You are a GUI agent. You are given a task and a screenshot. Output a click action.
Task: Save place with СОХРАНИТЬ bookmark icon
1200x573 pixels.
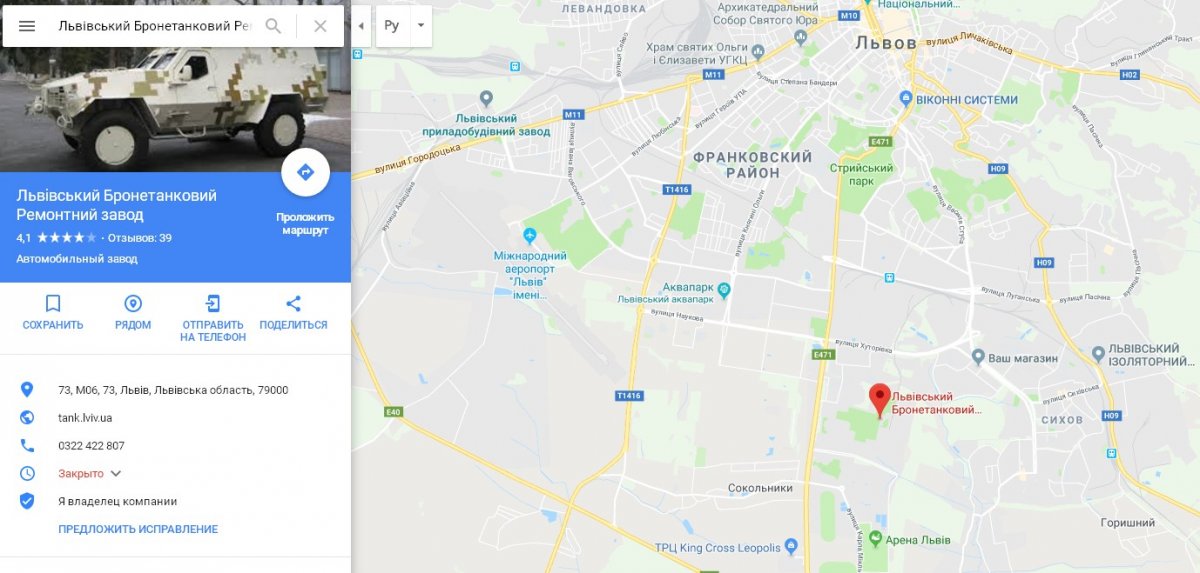53,312
